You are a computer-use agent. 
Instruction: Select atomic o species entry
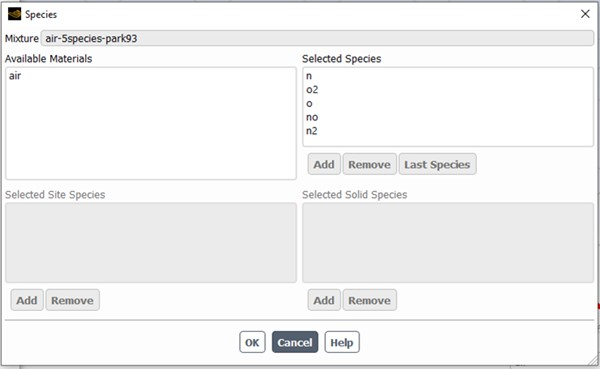click(309, 103)
